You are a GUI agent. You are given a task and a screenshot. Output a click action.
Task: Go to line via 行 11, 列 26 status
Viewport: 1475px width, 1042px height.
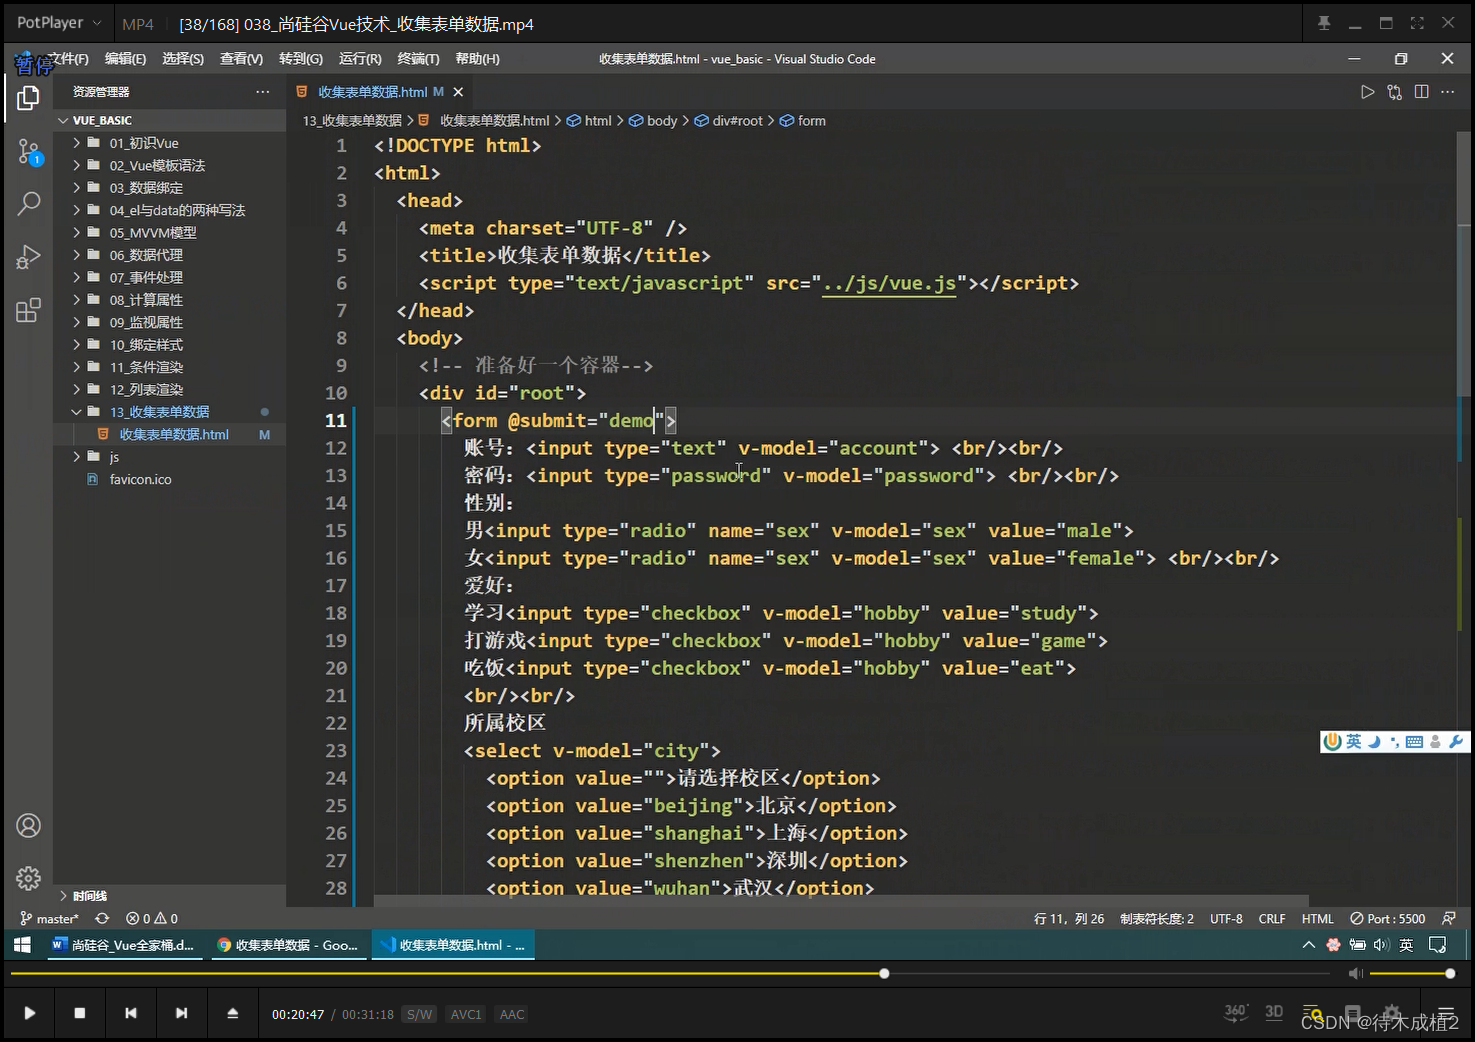(1069, 918)
